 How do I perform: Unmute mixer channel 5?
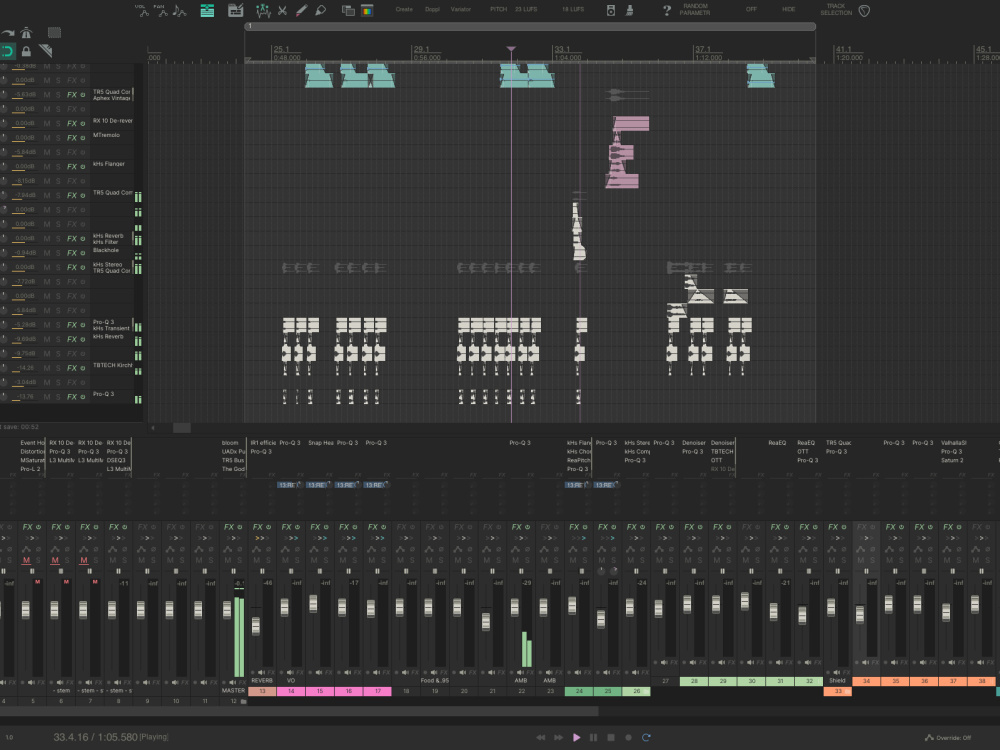26,560
